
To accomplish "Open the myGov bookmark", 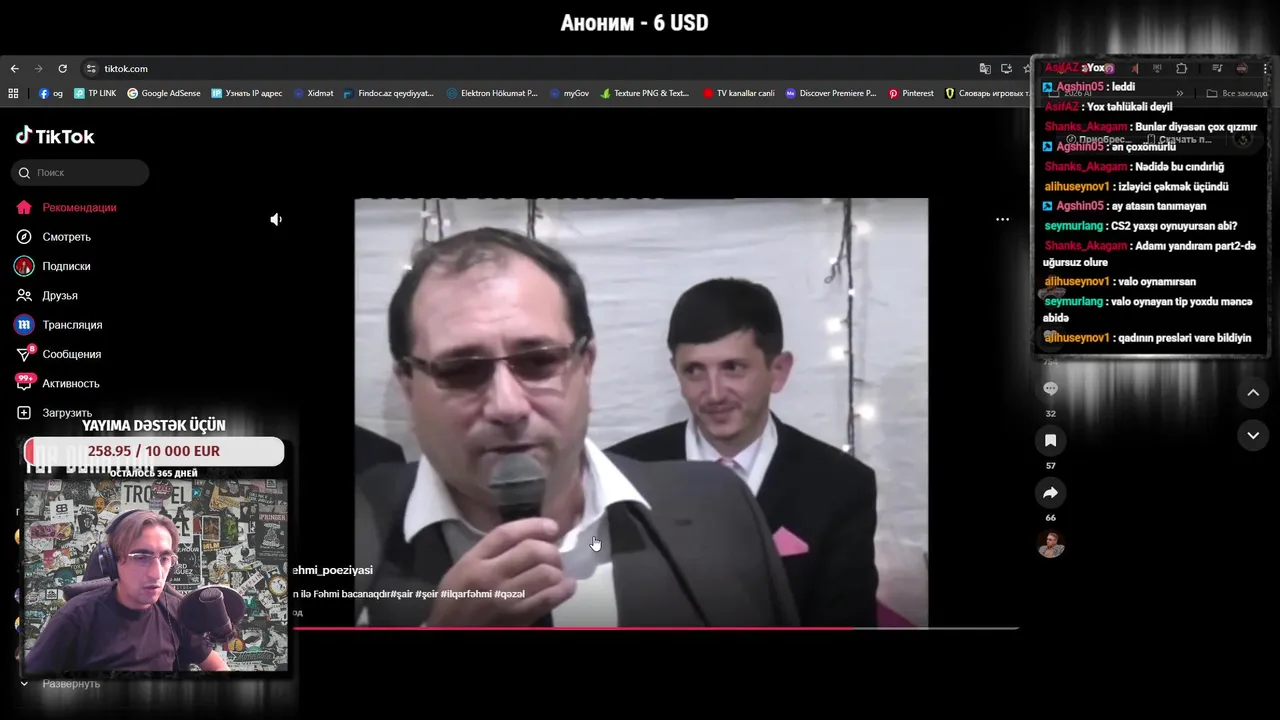I will (570, 93).
